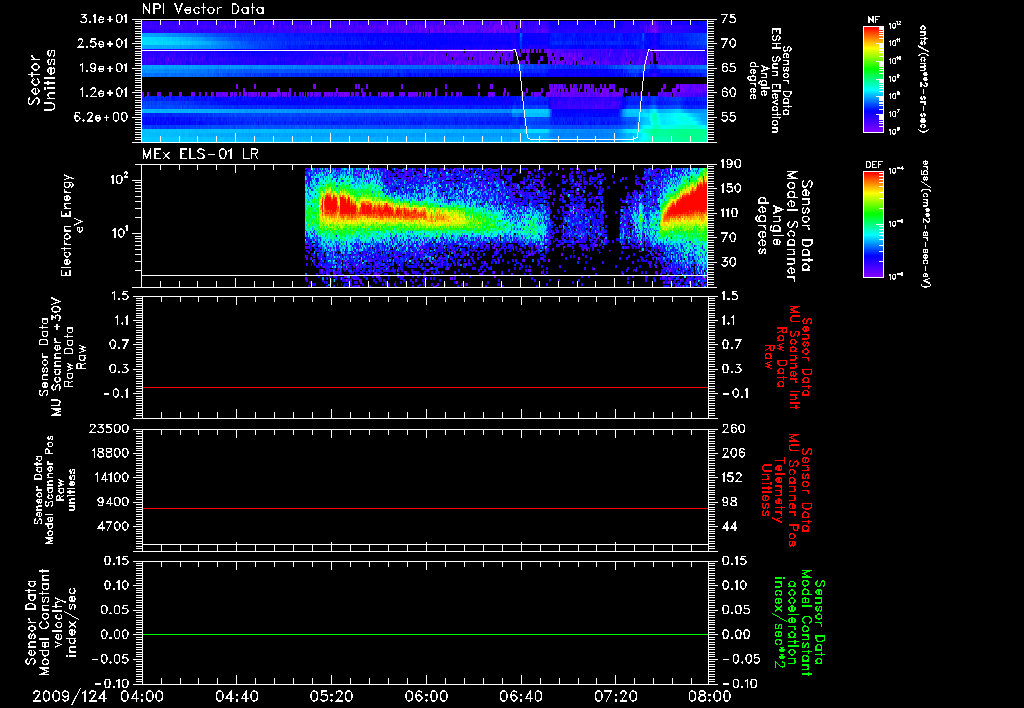1024x708 pixels.
Task: Click the '206' telemetry tick value
Action: (731, 453)
